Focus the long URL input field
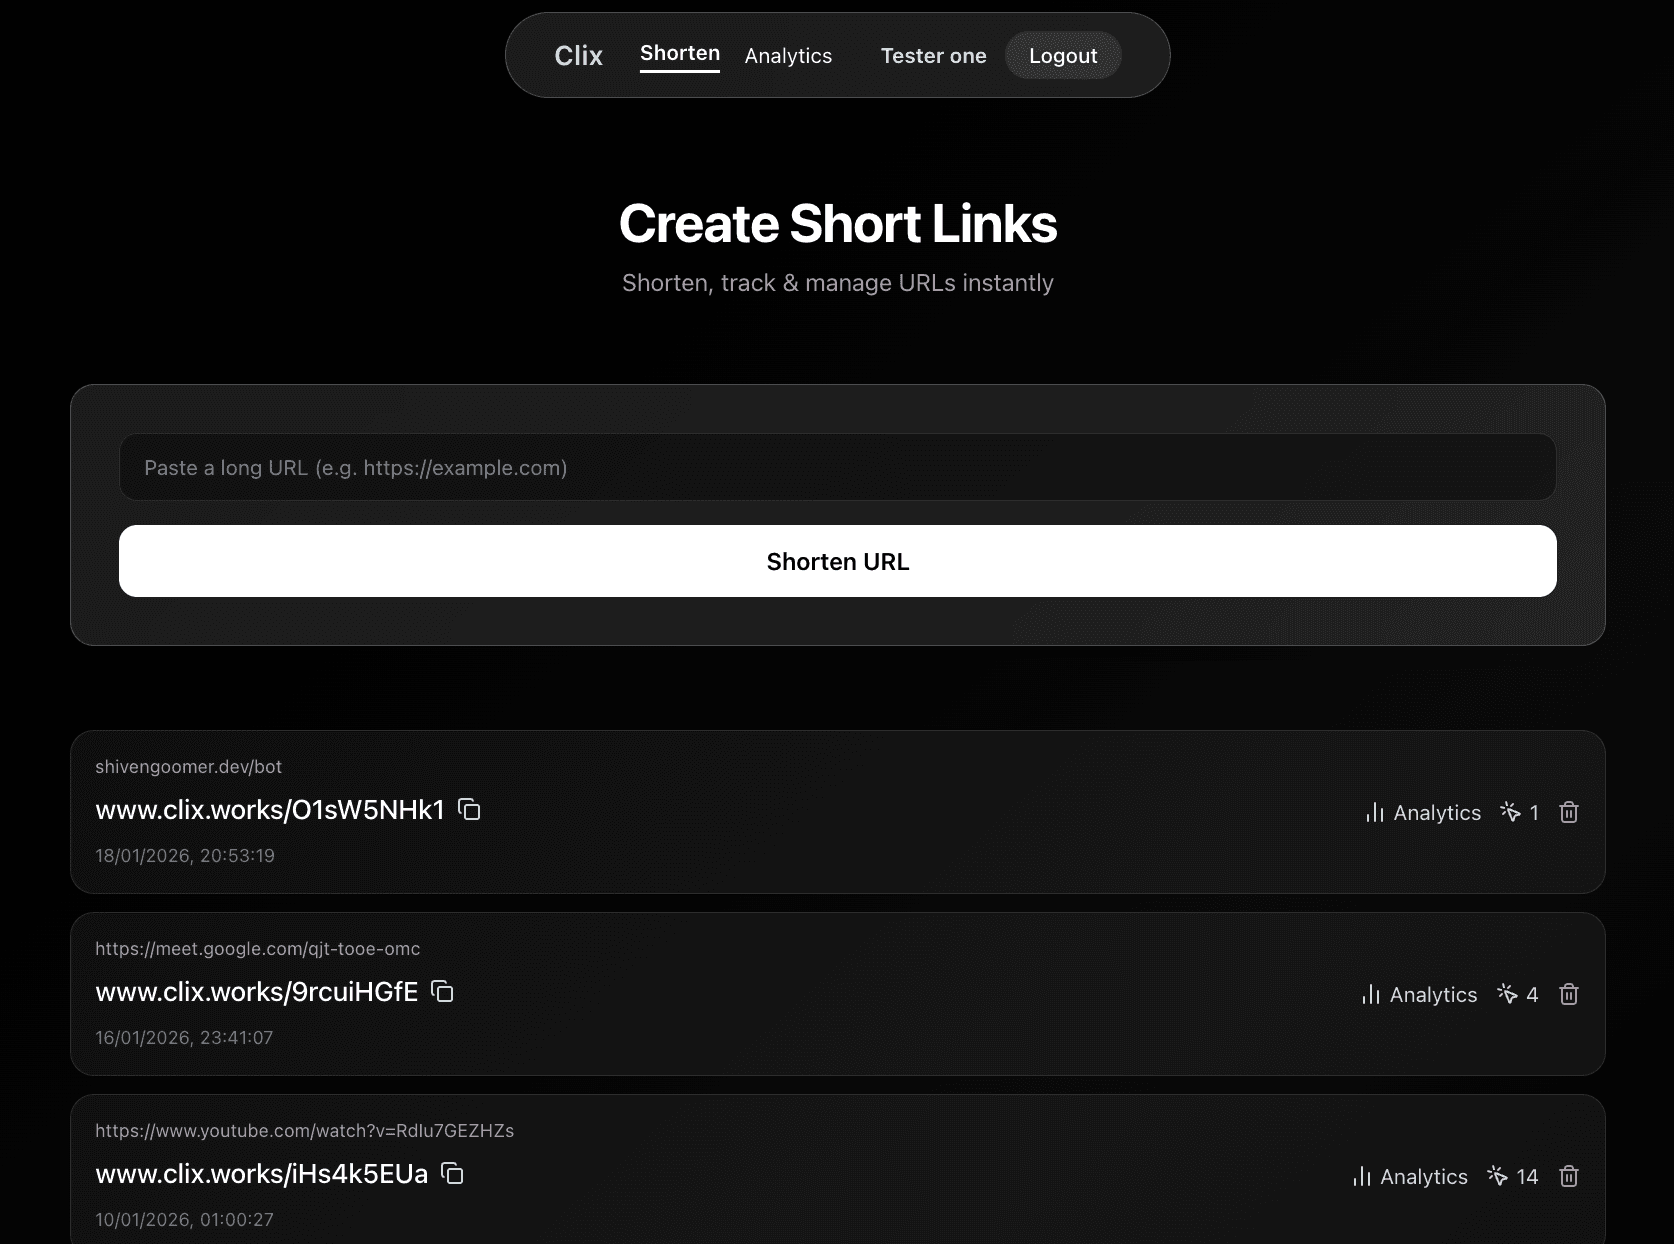The image size is (1674, 1244). coord(837,467)
